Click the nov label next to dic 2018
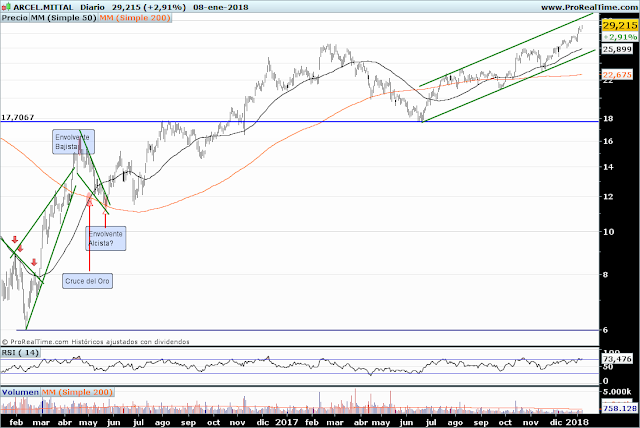 (x=531, y=423)
